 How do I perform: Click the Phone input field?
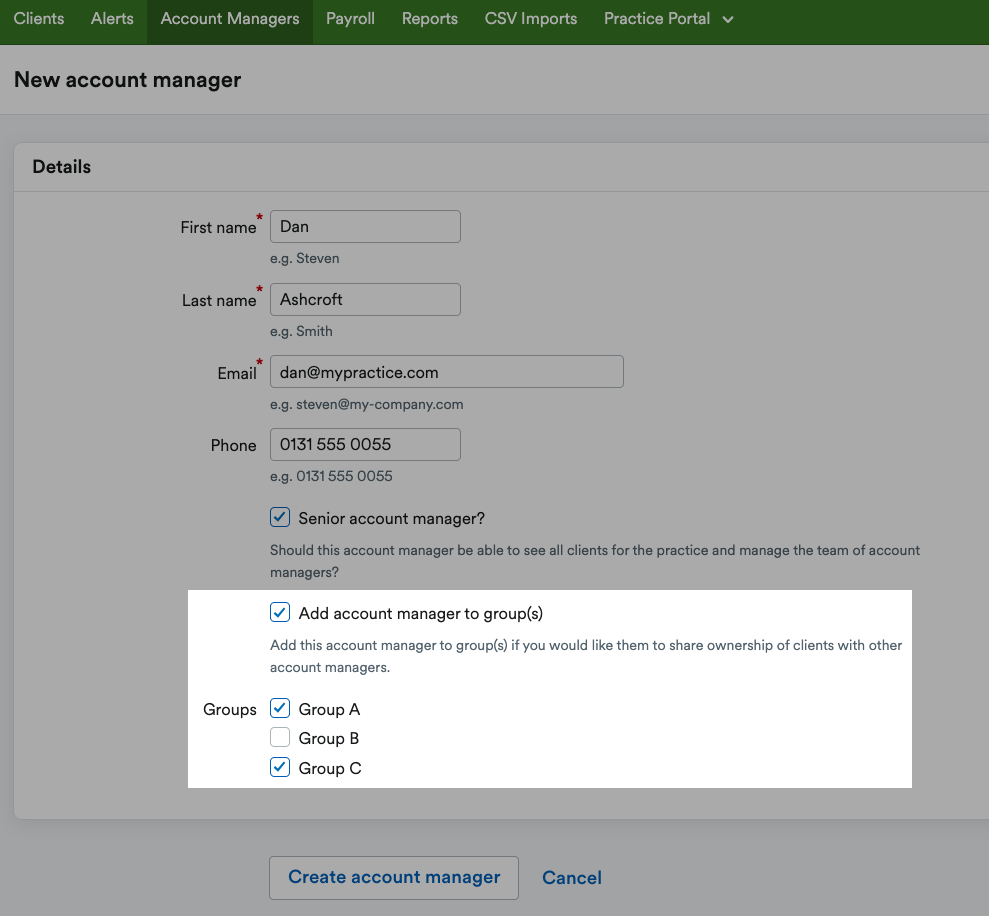click(365, 445)
